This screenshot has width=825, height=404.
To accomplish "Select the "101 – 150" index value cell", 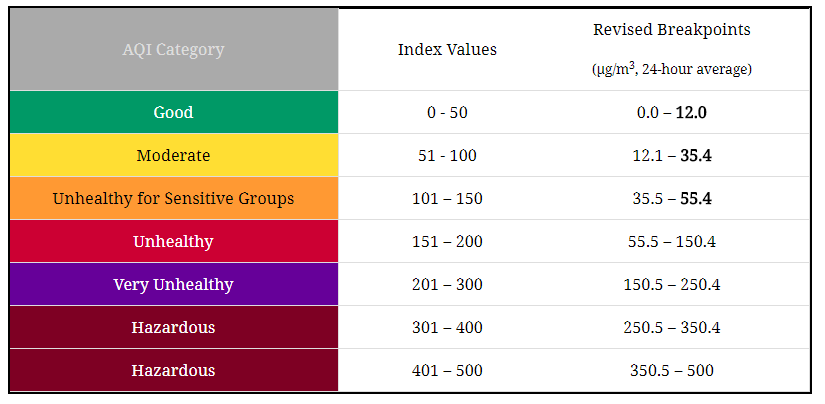I will click(x=447, y=199).
